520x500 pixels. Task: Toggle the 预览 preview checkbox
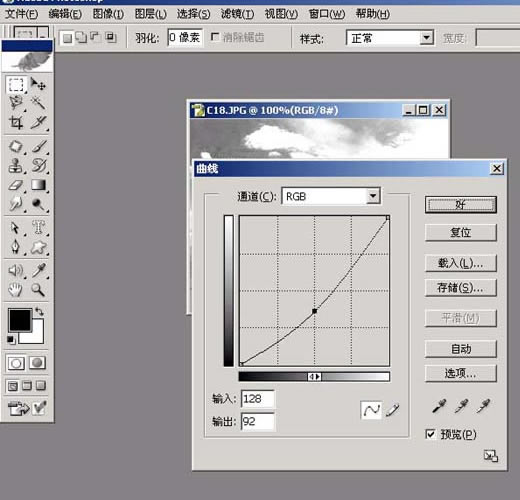431,434
